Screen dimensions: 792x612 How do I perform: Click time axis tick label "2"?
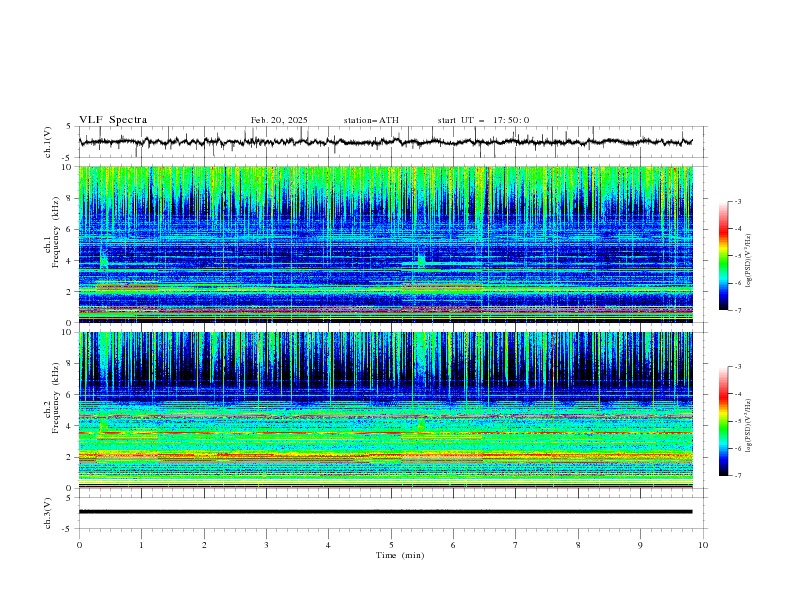pos(204,545)
